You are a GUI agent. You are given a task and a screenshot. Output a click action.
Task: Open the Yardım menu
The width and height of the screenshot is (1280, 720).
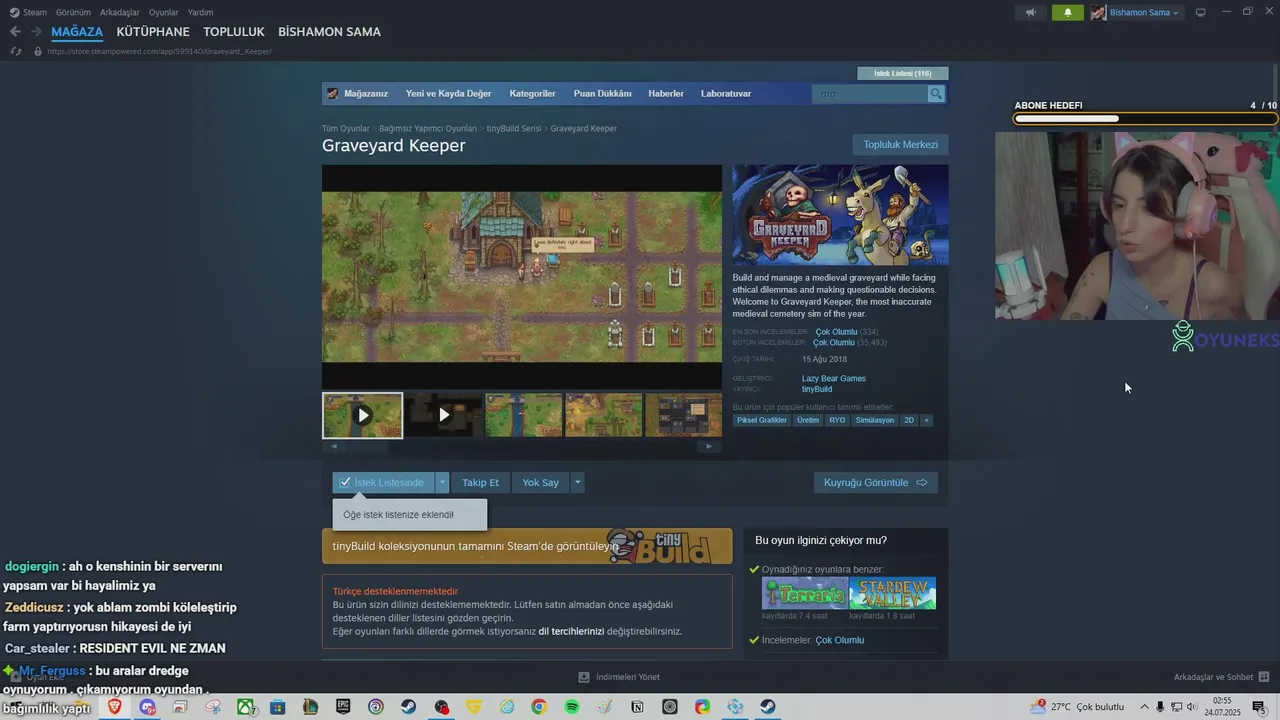coord(200,12)
